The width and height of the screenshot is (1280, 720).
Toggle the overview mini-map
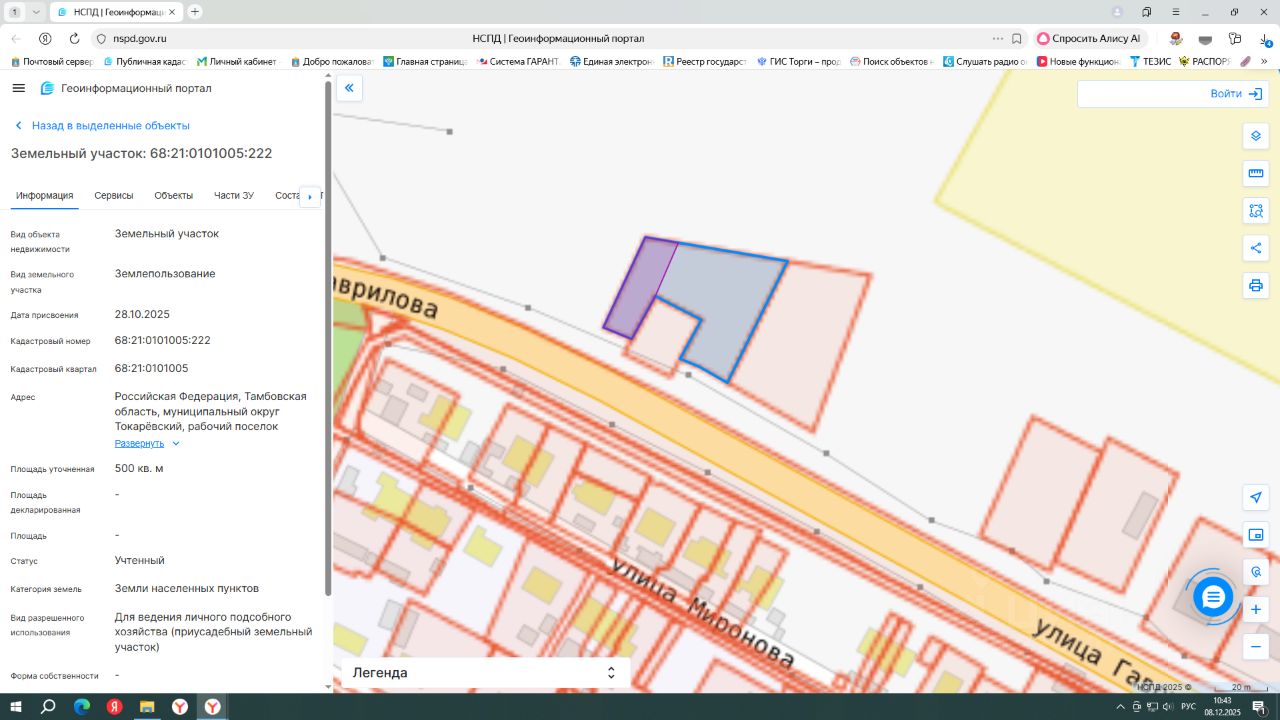(1256, 535)
